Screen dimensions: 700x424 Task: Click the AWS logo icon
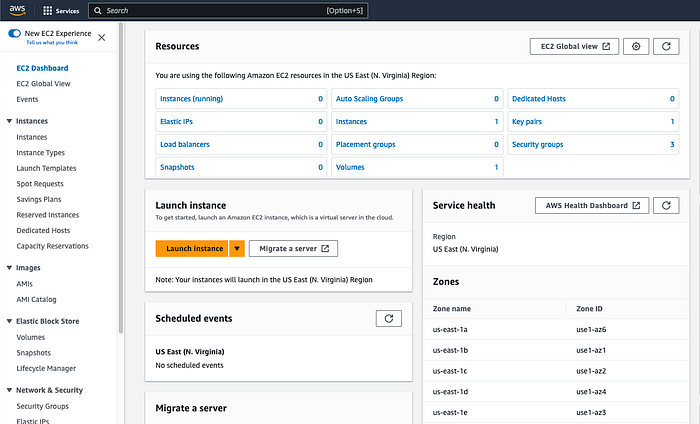point(17,10)
